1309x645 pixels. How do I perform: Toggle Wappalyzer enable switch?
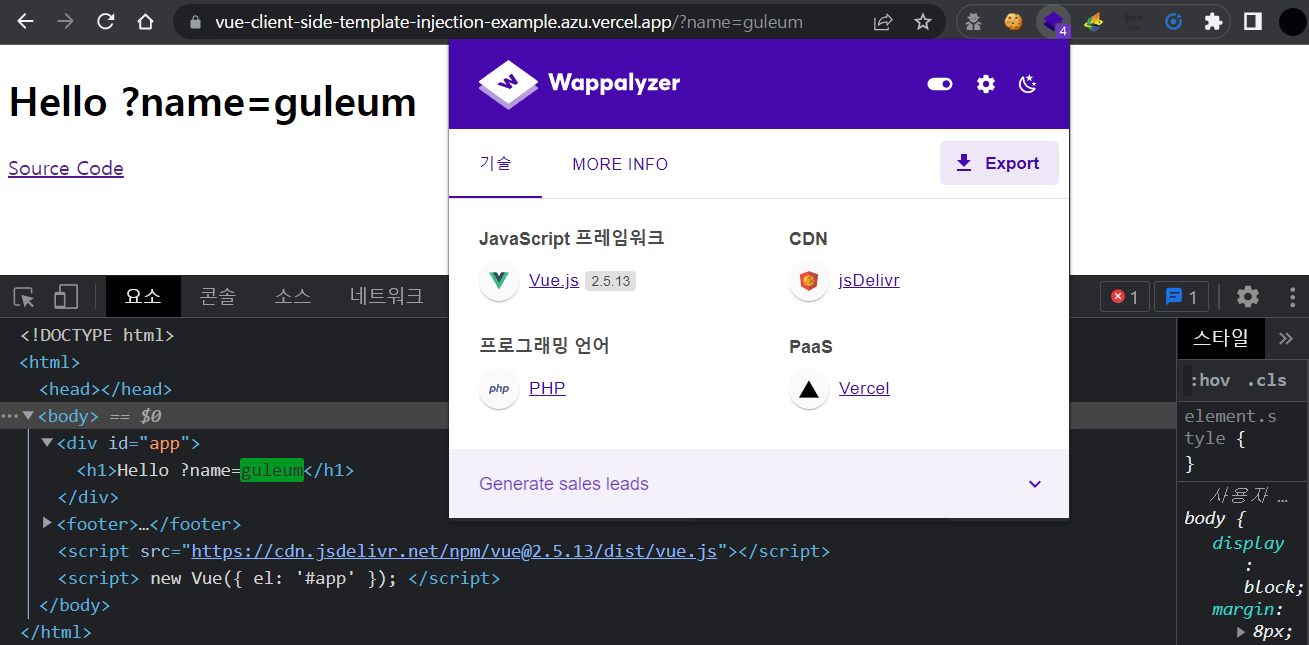[940, 84]
